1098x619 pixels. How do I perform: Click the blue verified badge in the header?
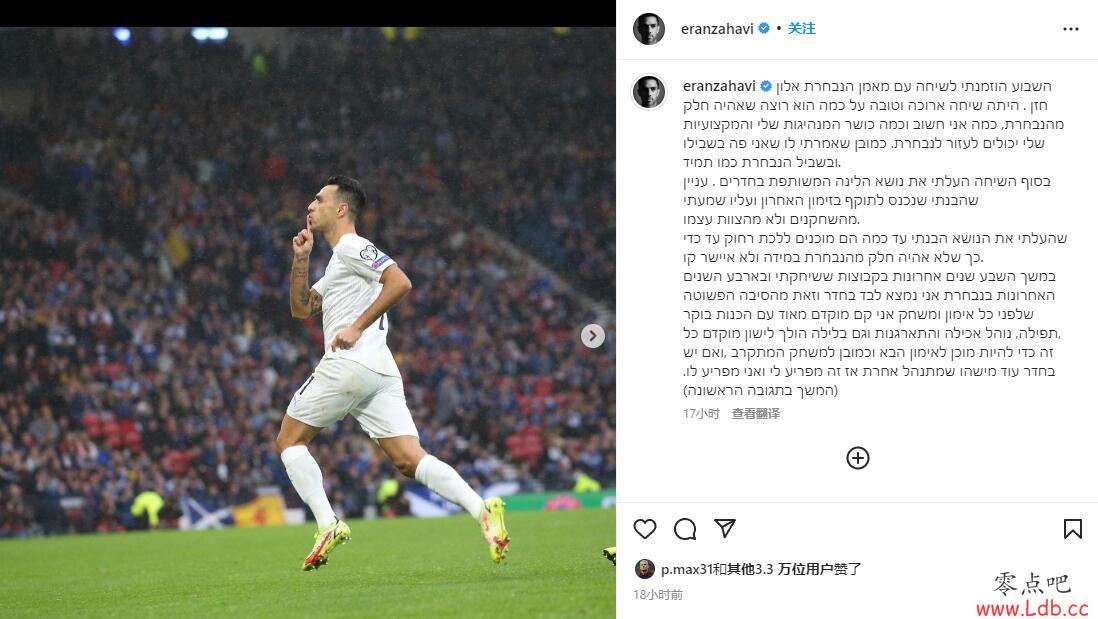764,28
